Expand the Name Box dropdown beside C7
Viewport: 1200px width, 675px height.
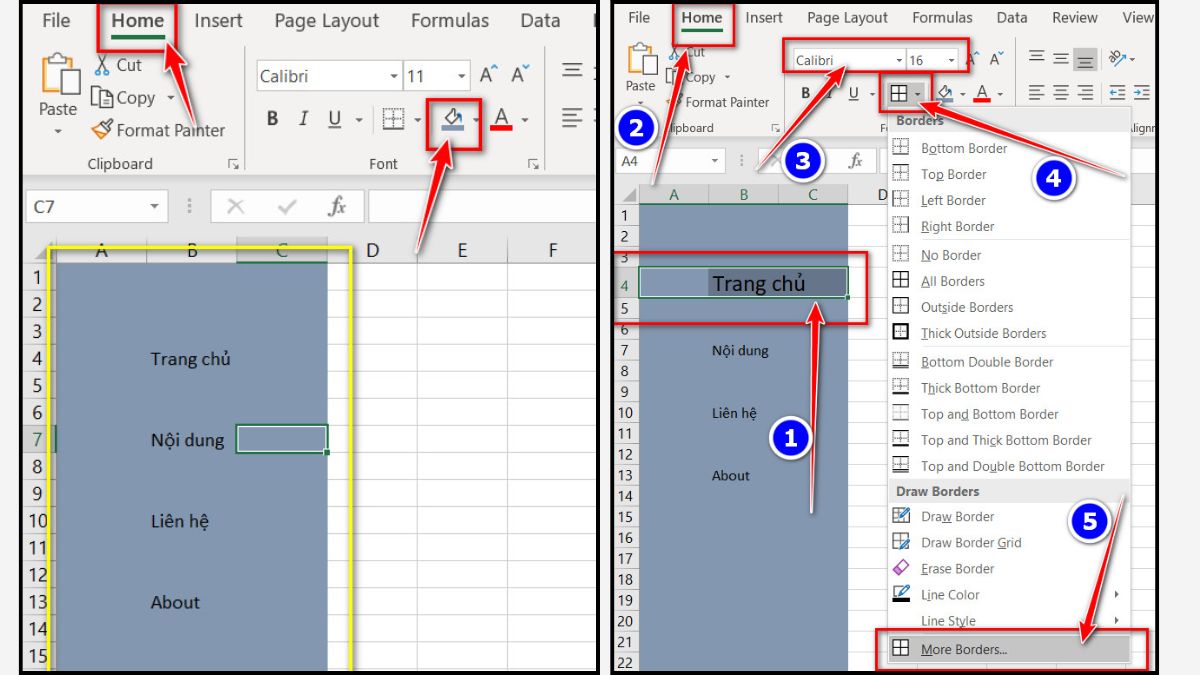pyautogui.click(x=154, y=206)
